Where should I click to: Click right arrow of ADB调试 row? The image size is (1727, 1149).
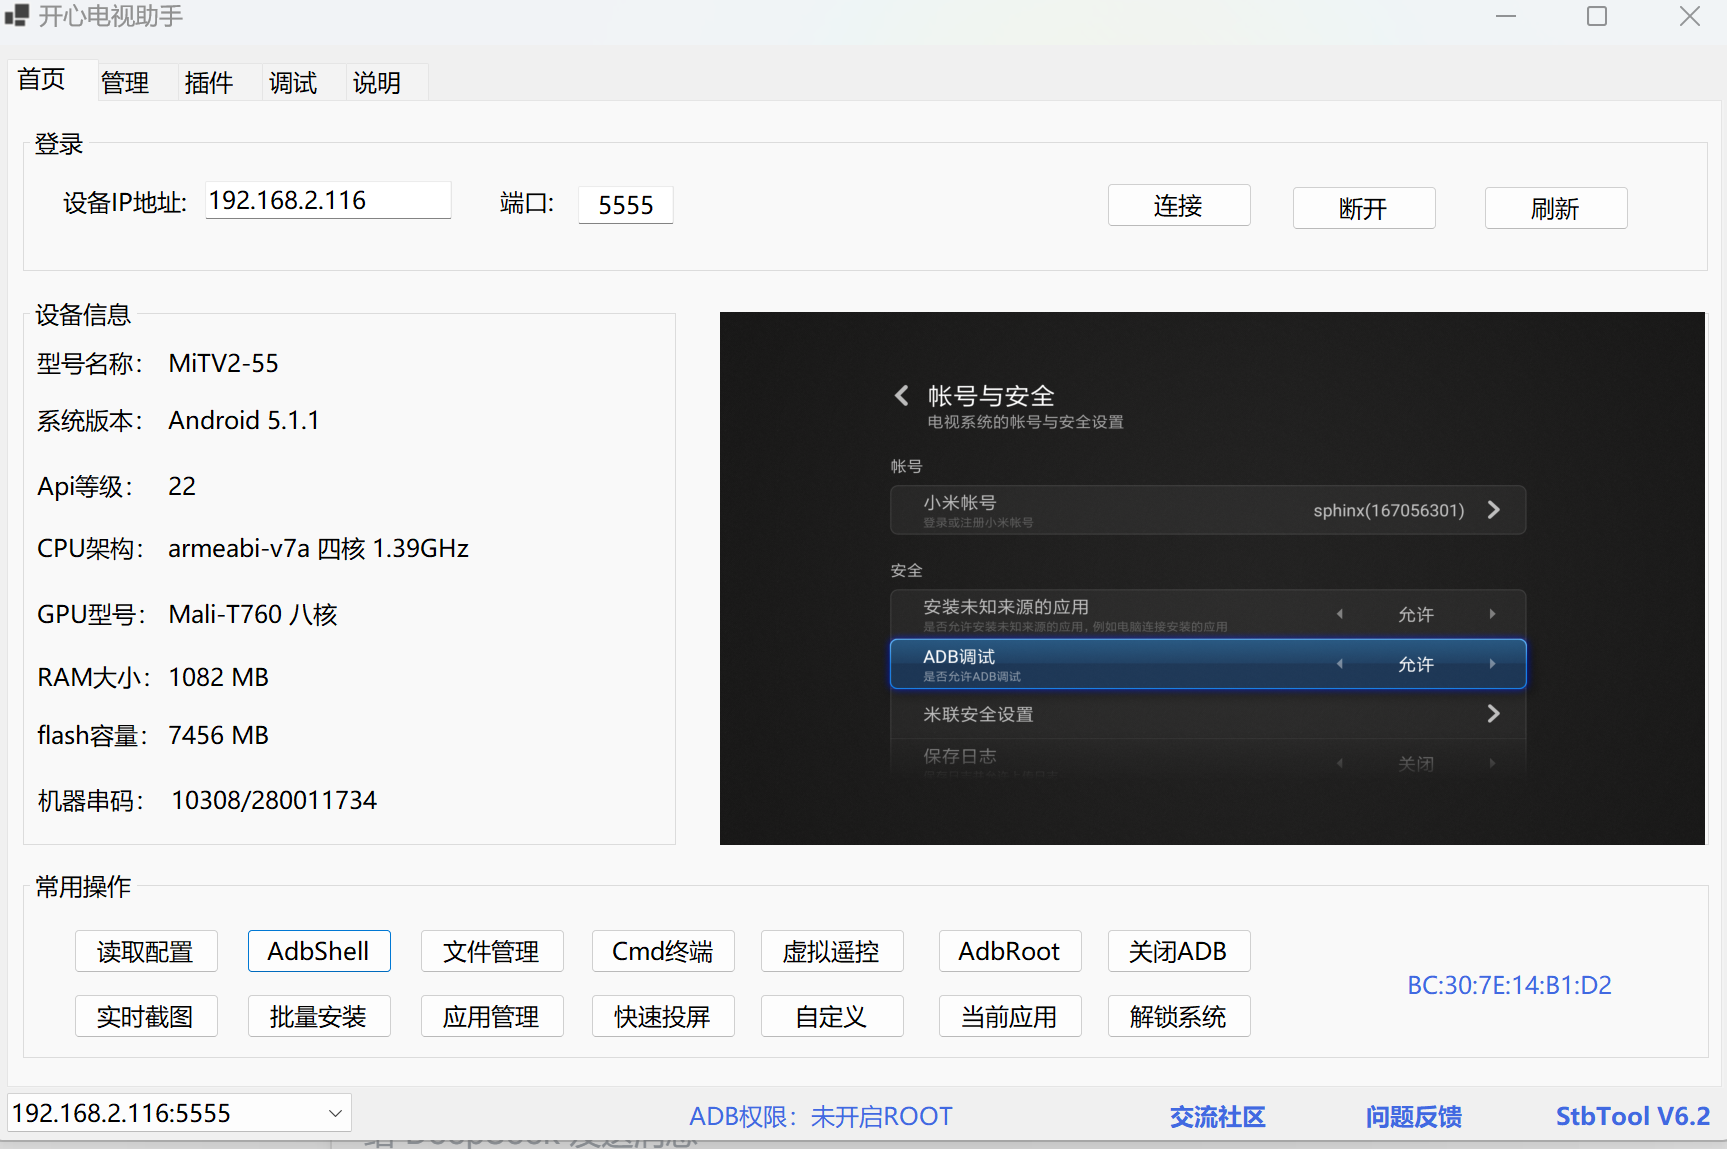[x=1492, y=664]
